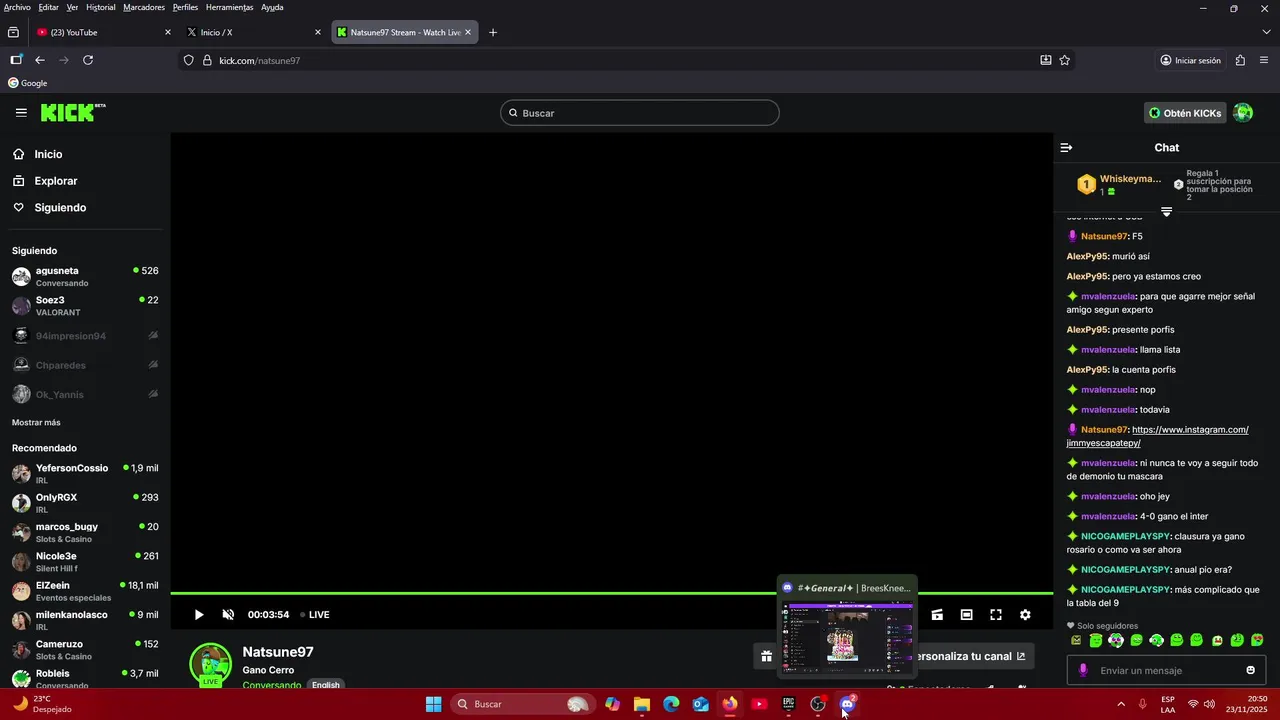
Task: Open OBS Studio from the taskbar
Action: pyautogui.click(x=818, y=704)
